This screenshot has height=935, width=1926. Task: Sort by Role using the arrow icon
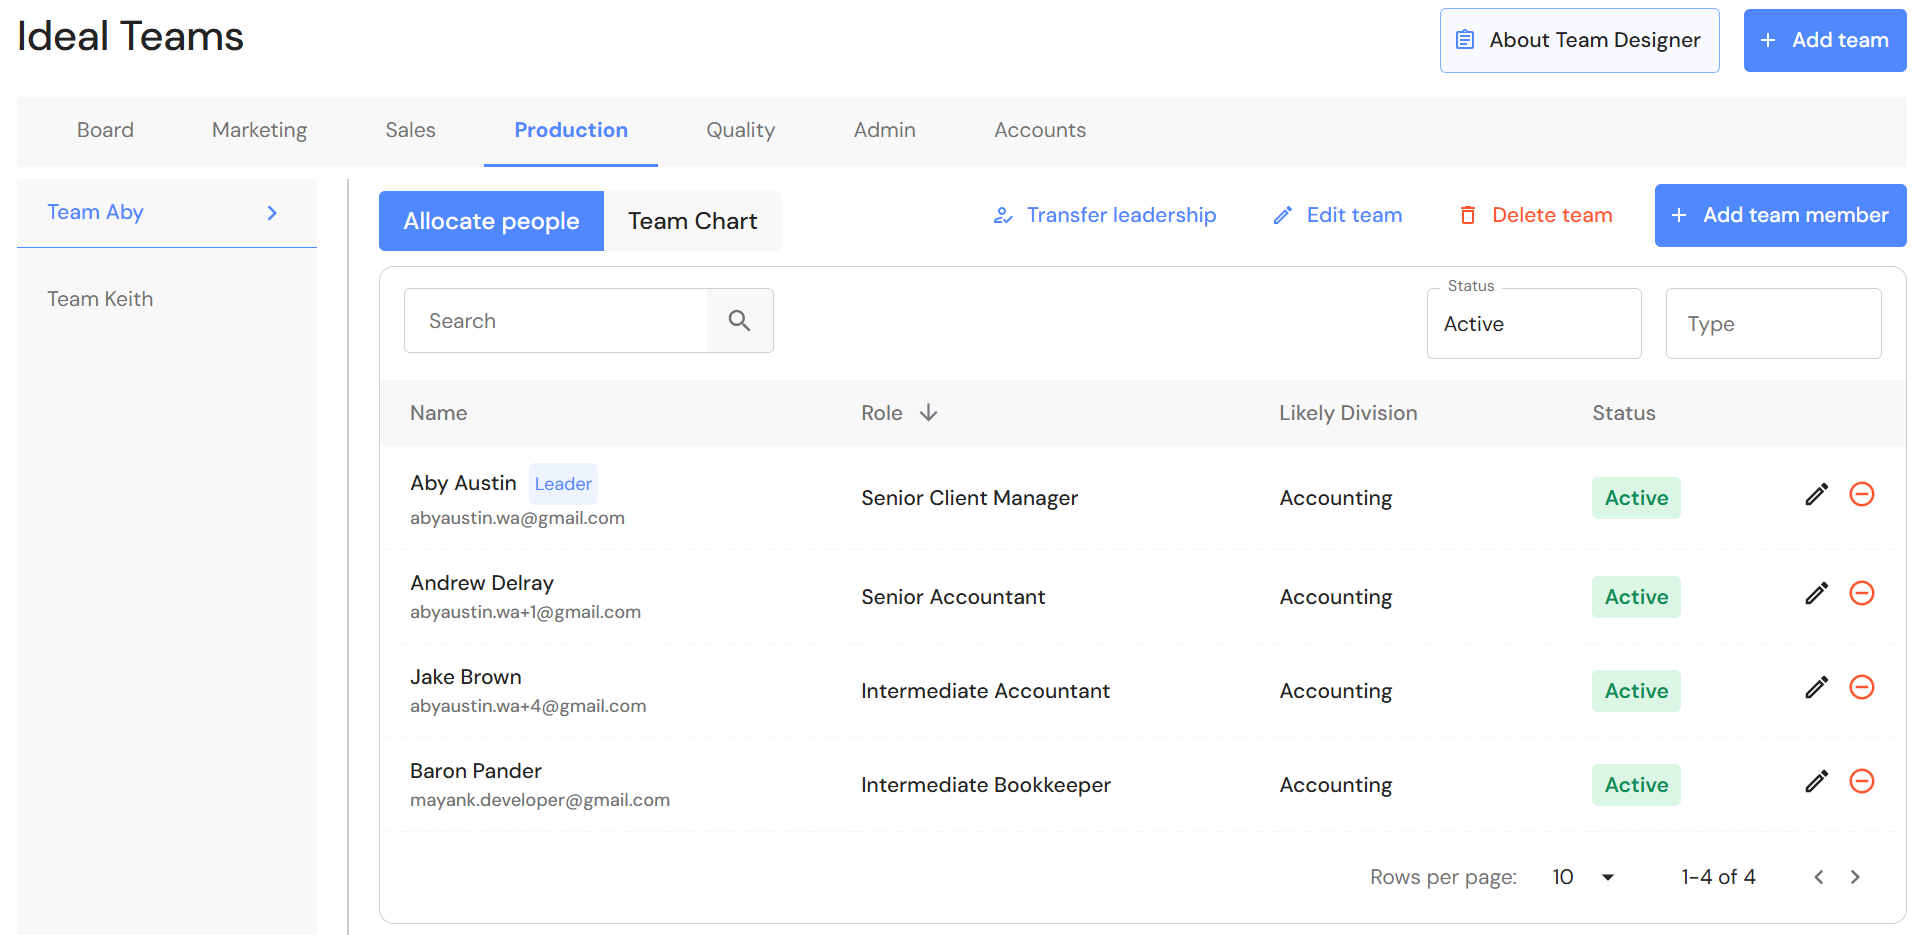pos(928,413)
